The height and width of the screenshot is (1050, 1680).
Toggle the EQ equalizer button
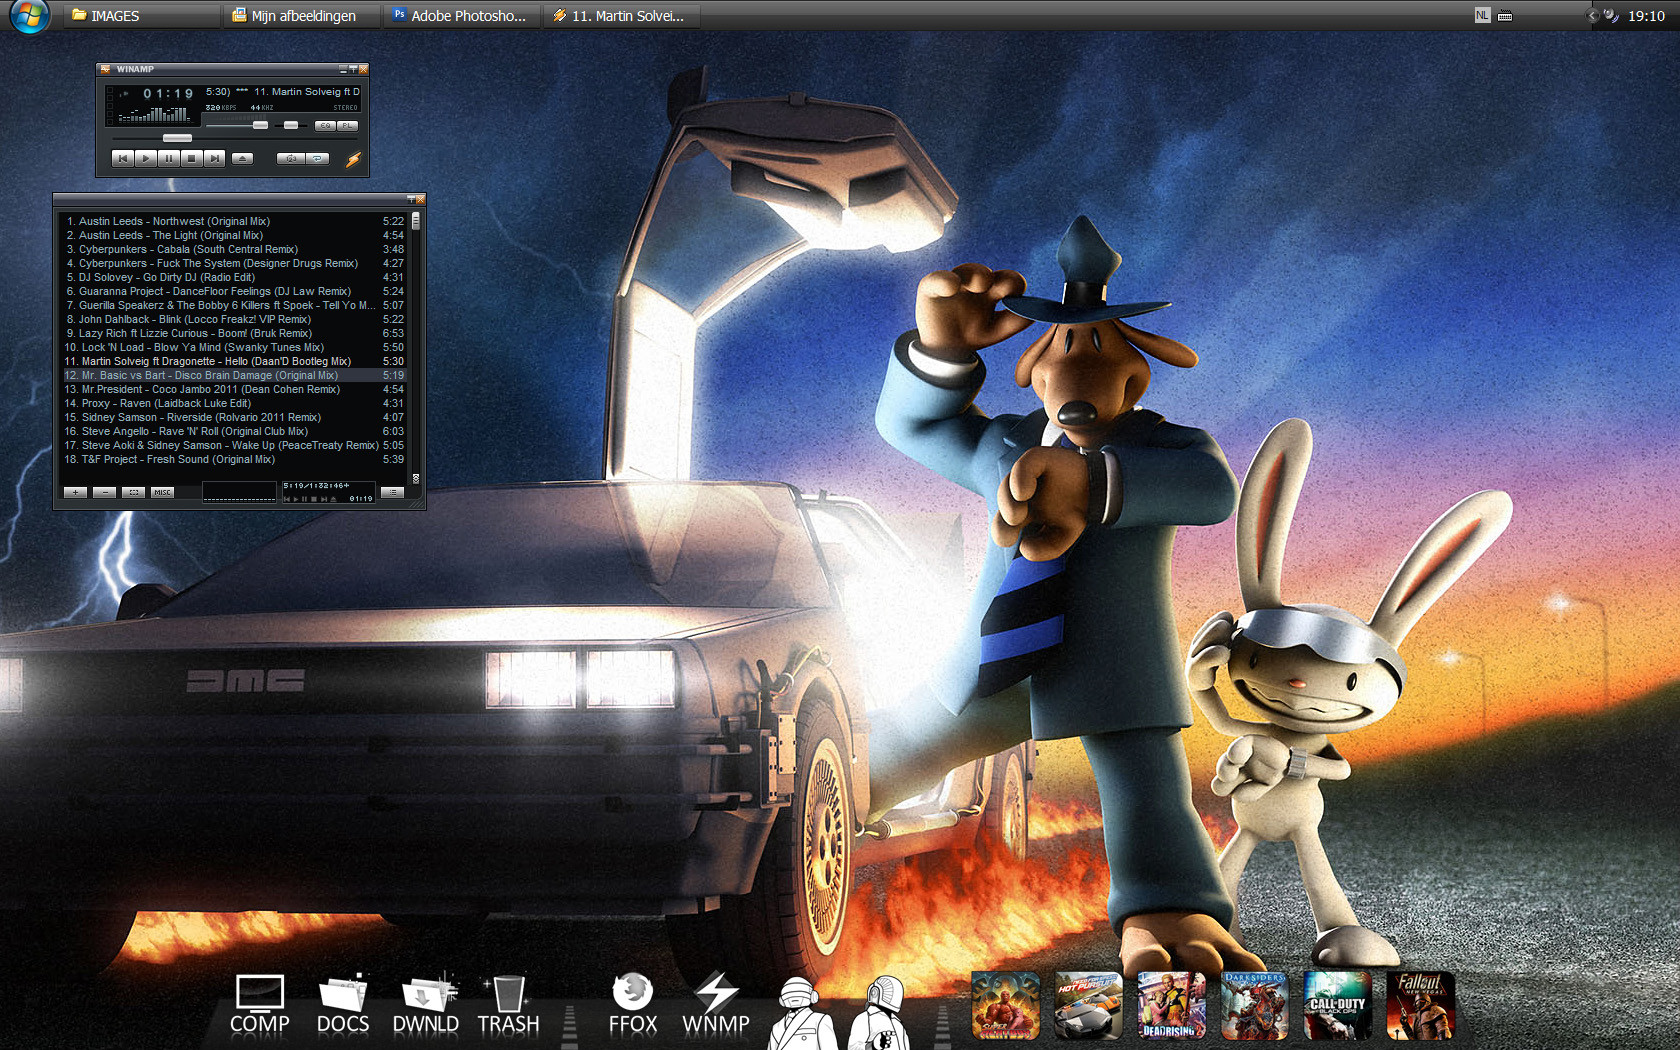coord(325,126)
